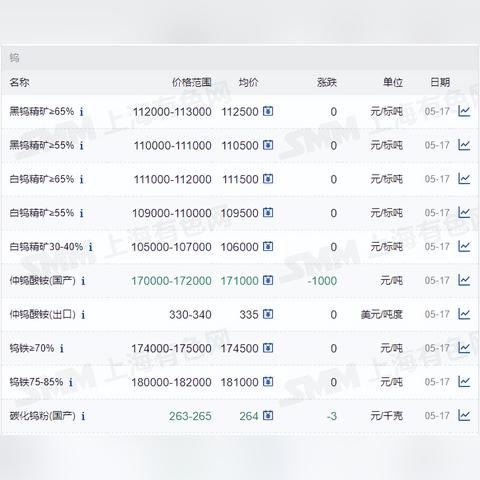The width and height of the screenshot is (480, 480).
Task: Open info icon for 仲钨酸铵(国产)
Action: pos(83,281)
